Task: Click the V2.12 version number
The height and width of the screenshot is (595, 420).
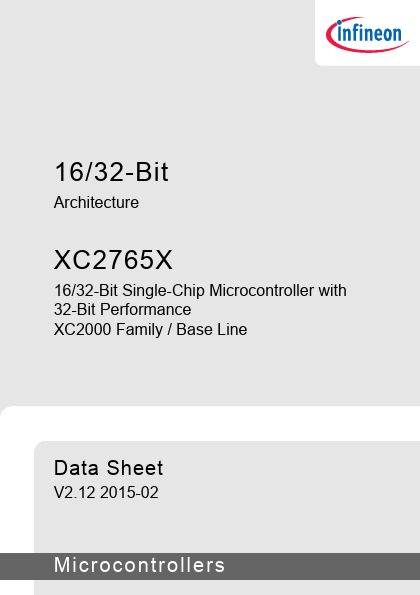Action: click(74, 493)
